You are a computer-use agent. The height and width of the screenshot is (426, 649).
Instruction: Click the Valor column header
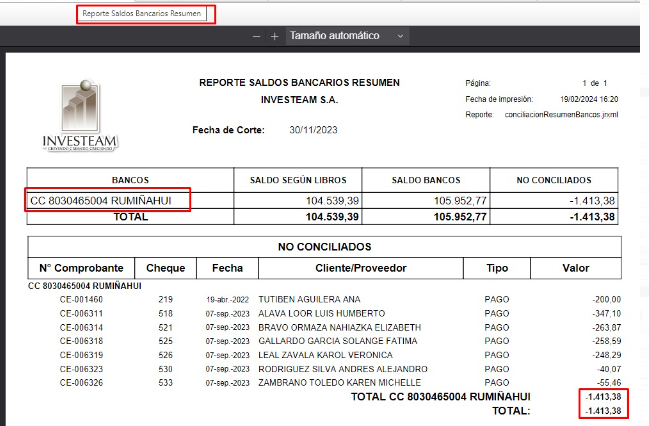coord(575,268)
